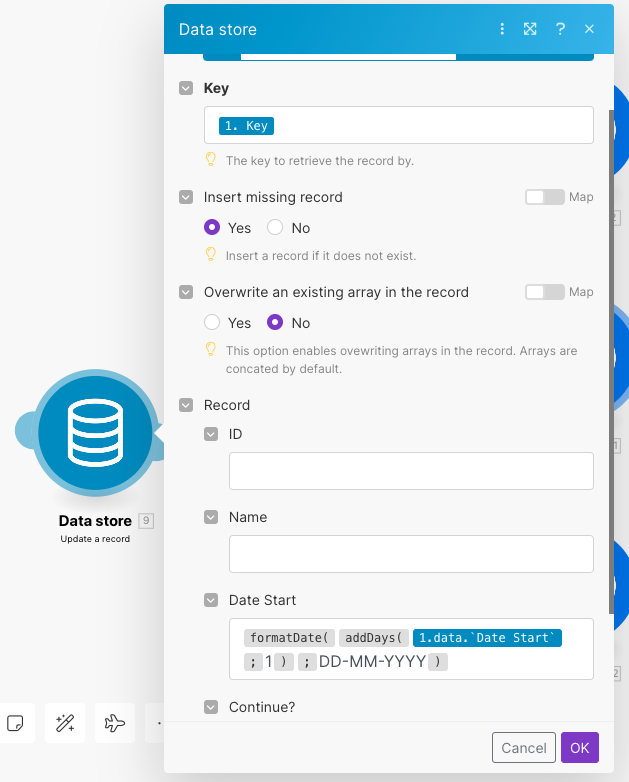Image resolution: width=629 pixels, height=782 pixels.
Task: Collapse the ID field
Action: pyautogui.click(x=211, y=434)
